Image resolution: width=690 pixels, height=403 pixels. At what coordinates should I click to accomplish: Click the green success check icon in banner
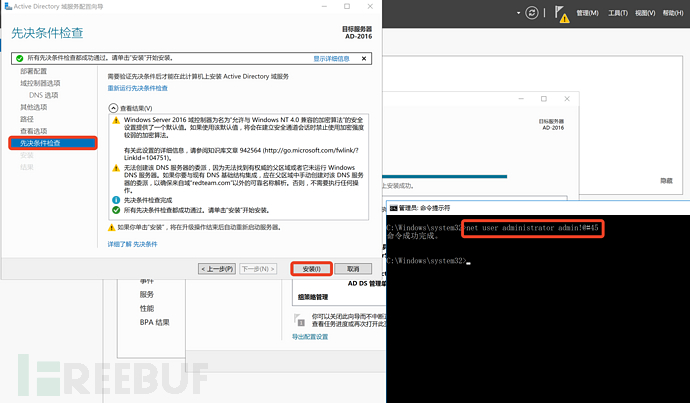[x=19, y=58]
